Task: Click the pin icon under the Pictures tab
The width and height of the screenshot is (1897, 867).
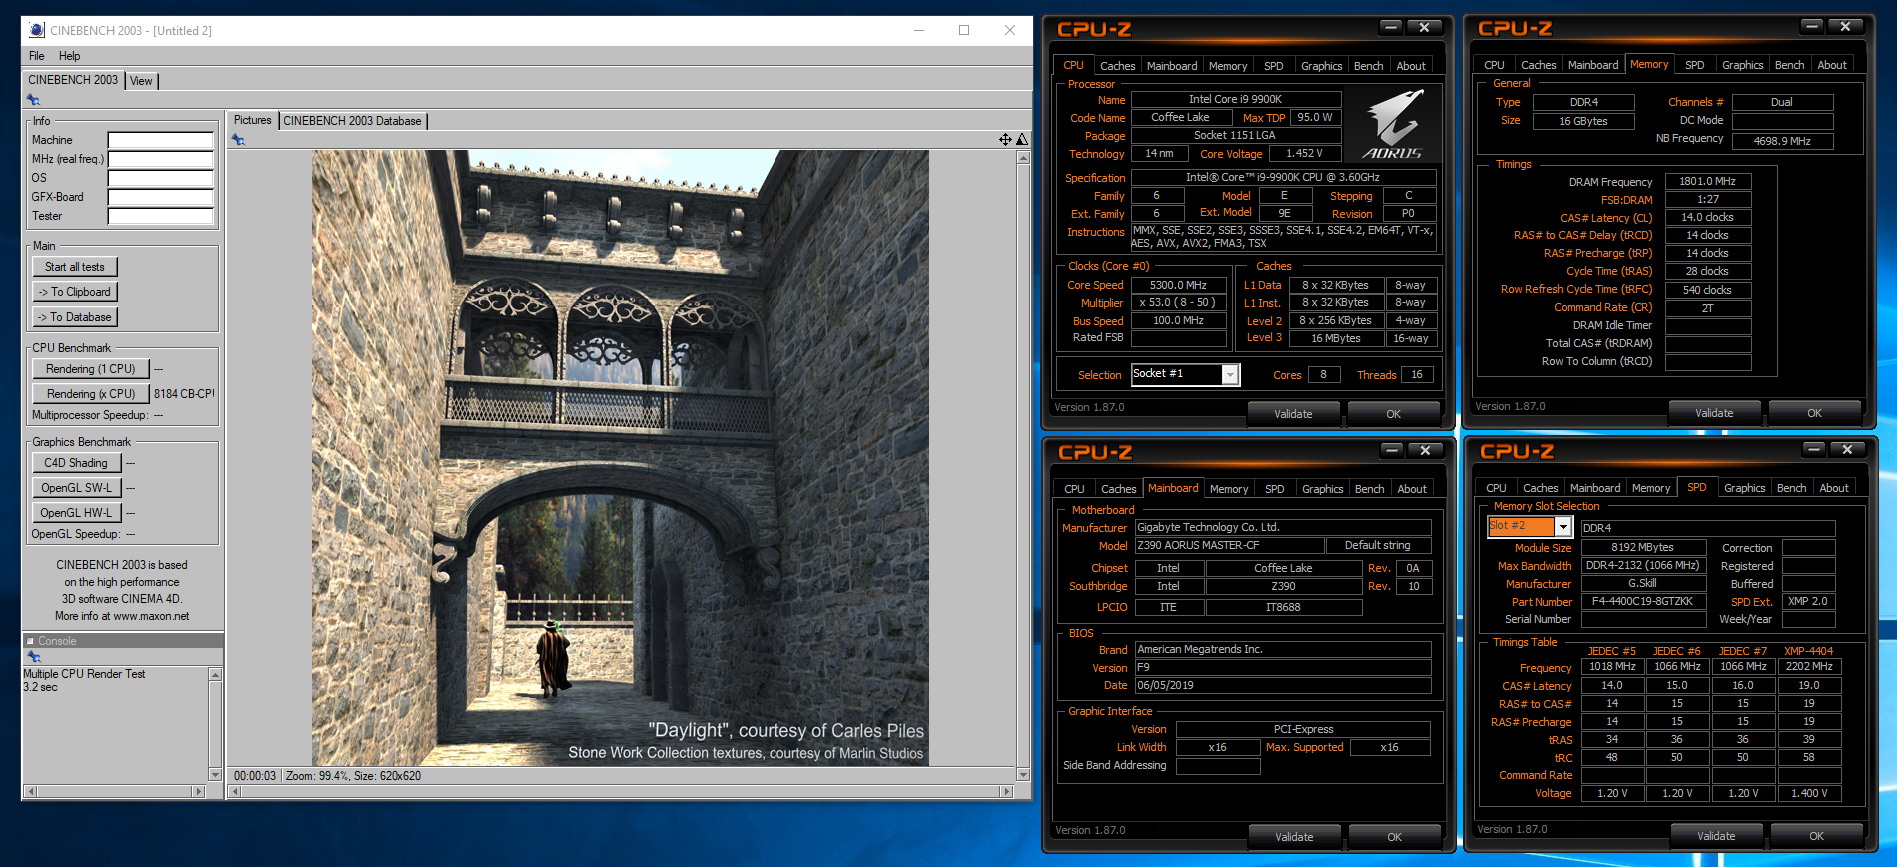Action: 238,140
